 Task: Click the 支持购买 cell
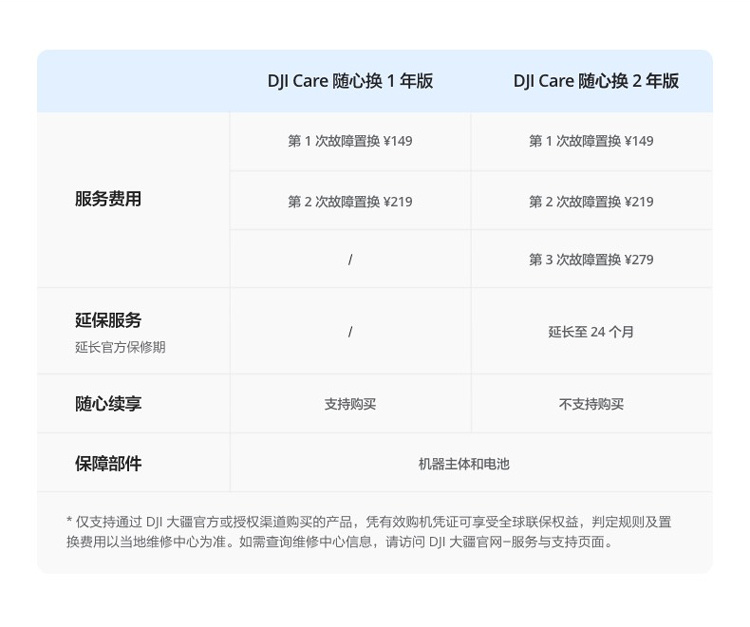point(350,404)
